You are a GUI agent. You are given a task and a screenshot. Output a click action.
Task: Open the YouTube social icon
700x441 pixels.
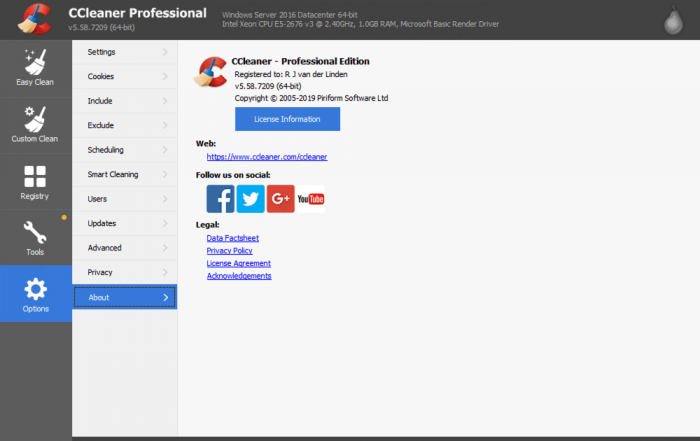point(311,199)
